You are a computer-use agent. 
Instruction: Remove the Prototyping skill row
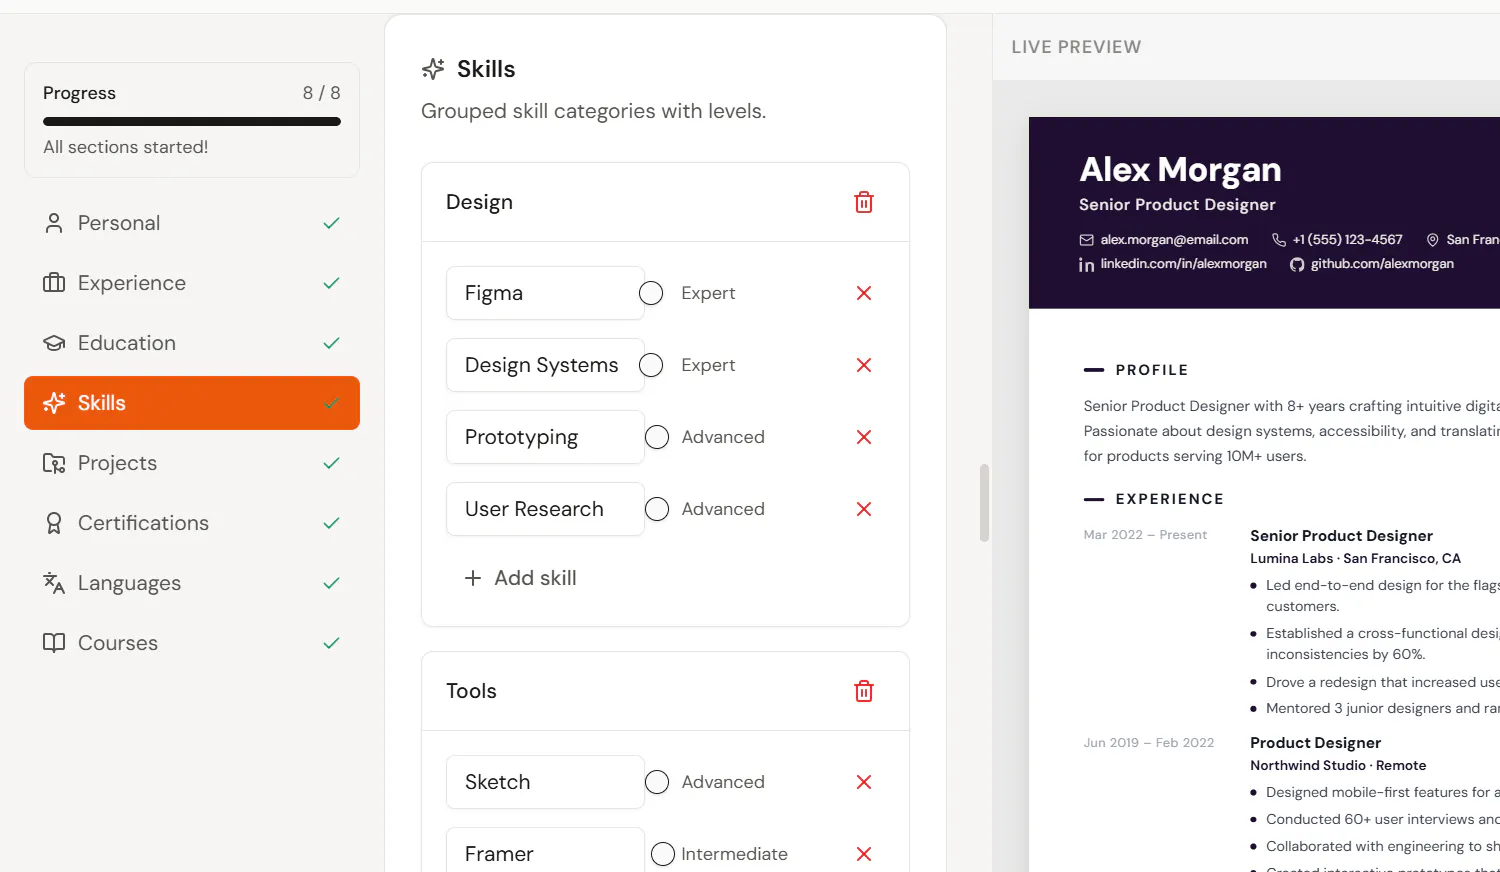[x=864, y=437]
